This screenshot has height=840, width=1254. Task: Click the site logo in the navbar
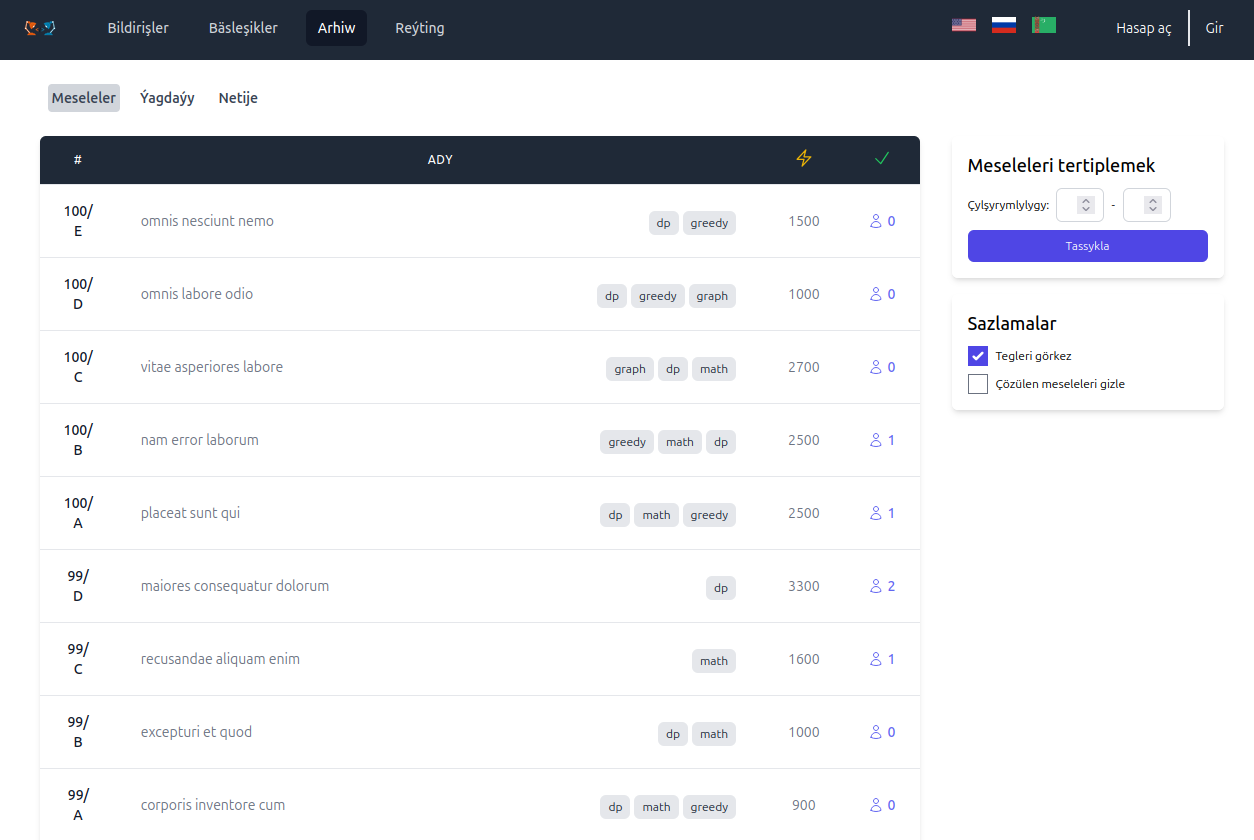pos(40,28)
